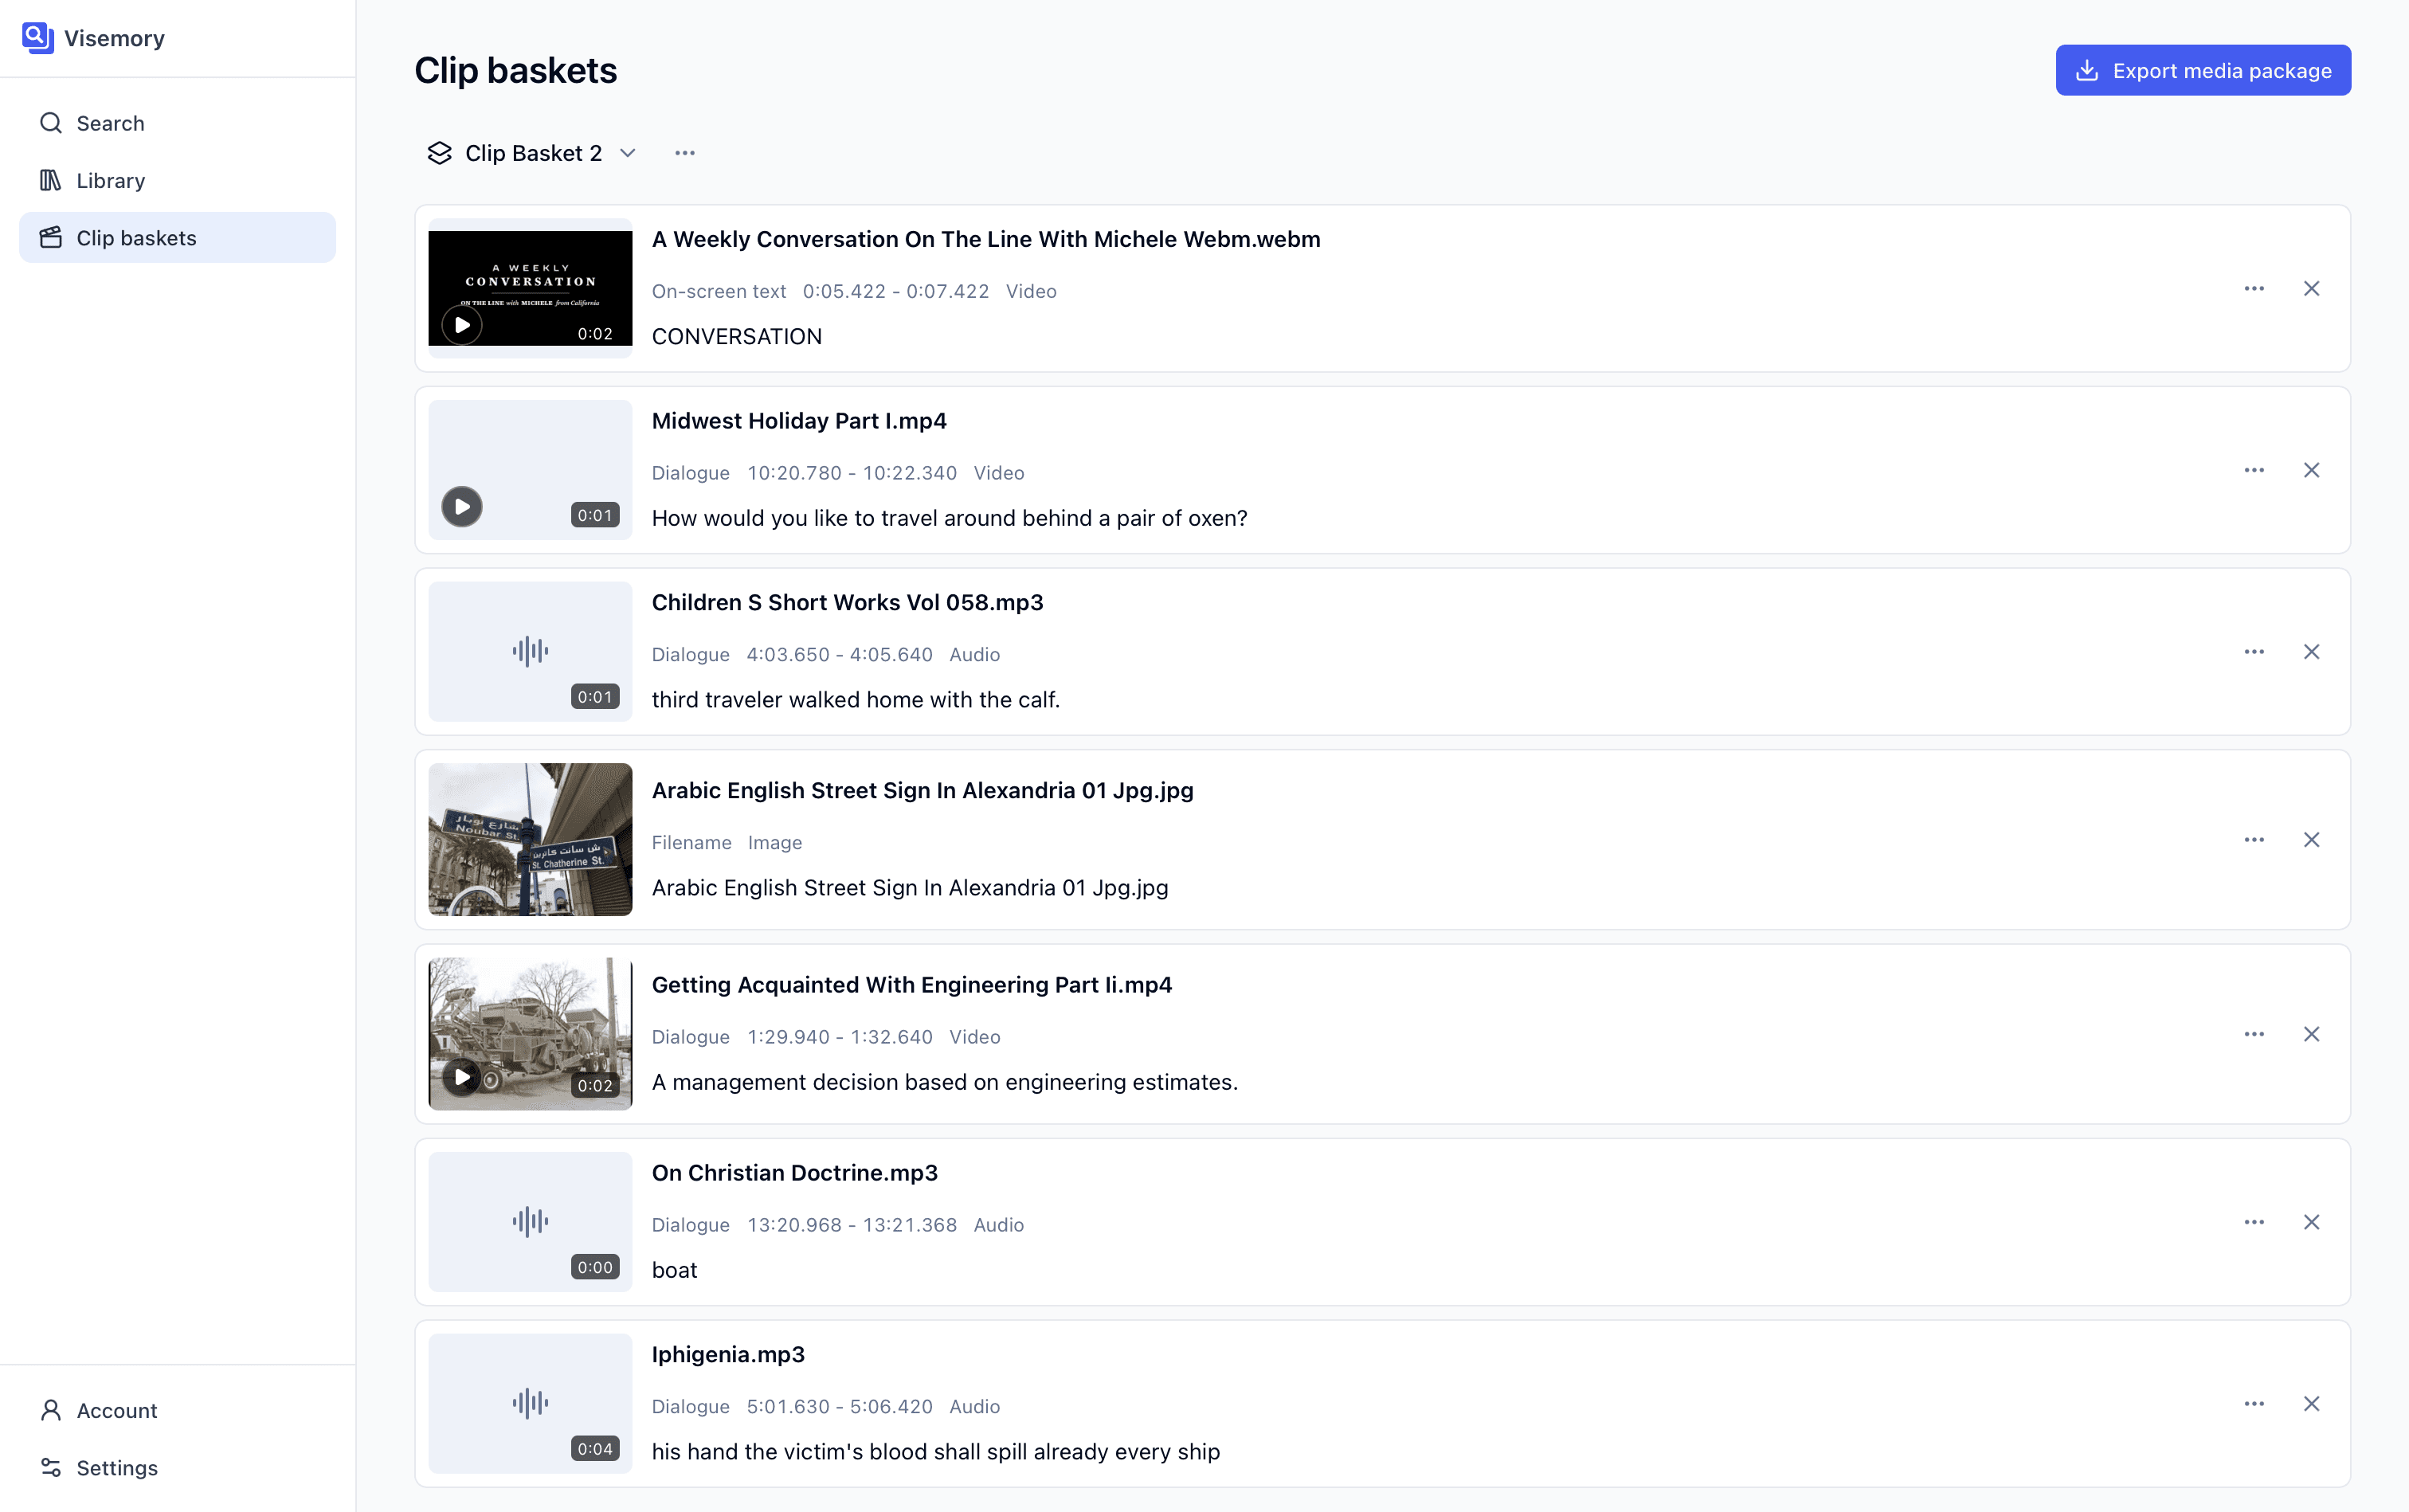Viewport: 2409px width, 1512px height.
Task: Click the Visemory logo icon
Action: click(x=38, y=38)
